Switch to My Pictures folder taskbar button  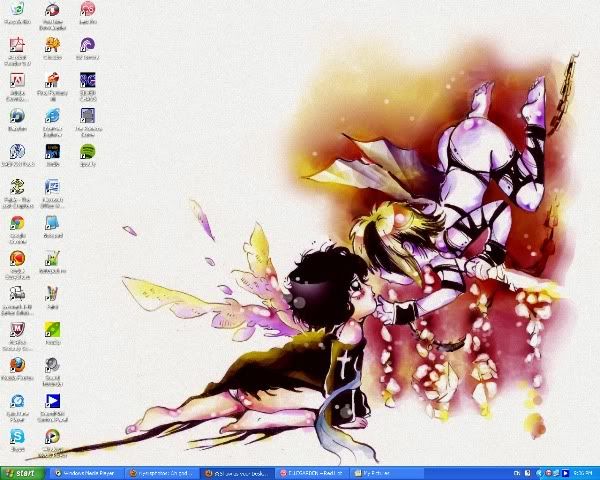point(388,473)
